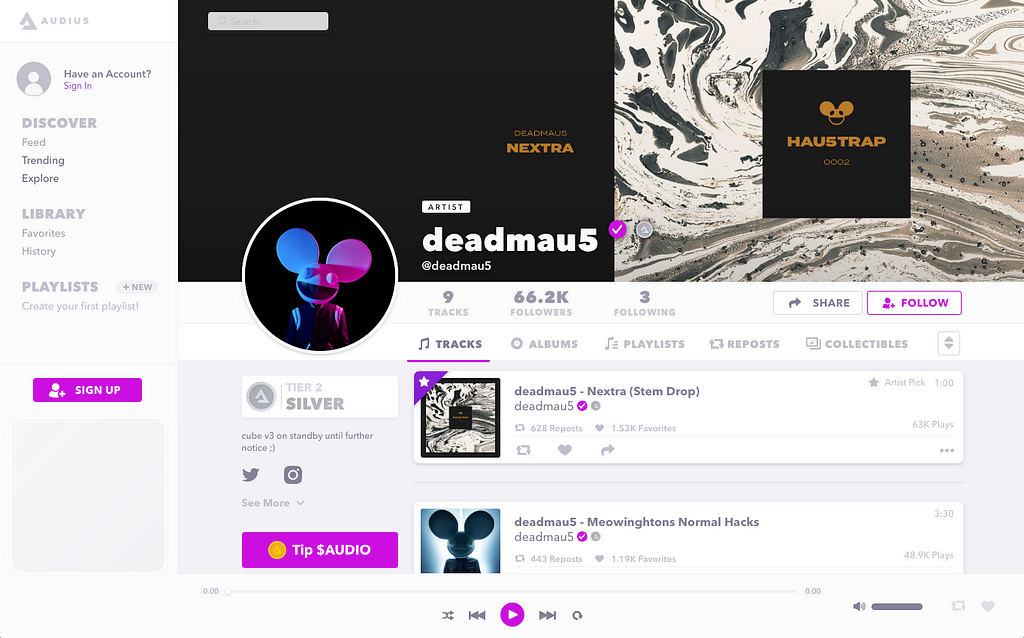The width and height of the screenshot is (1024, 638).
Task: Switch to the Albums tab
Action: pos(544,343)
